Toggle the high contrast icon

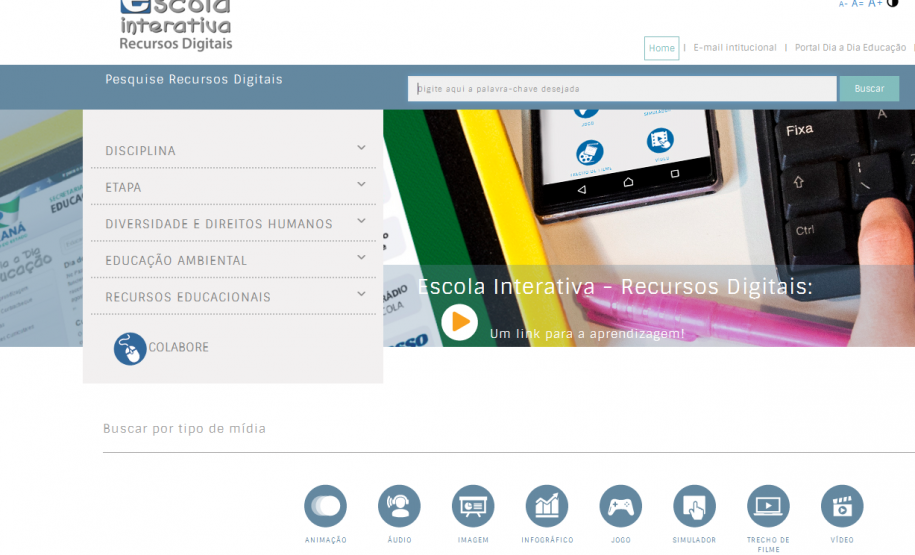pyautogui.click(x=892, y=3)
